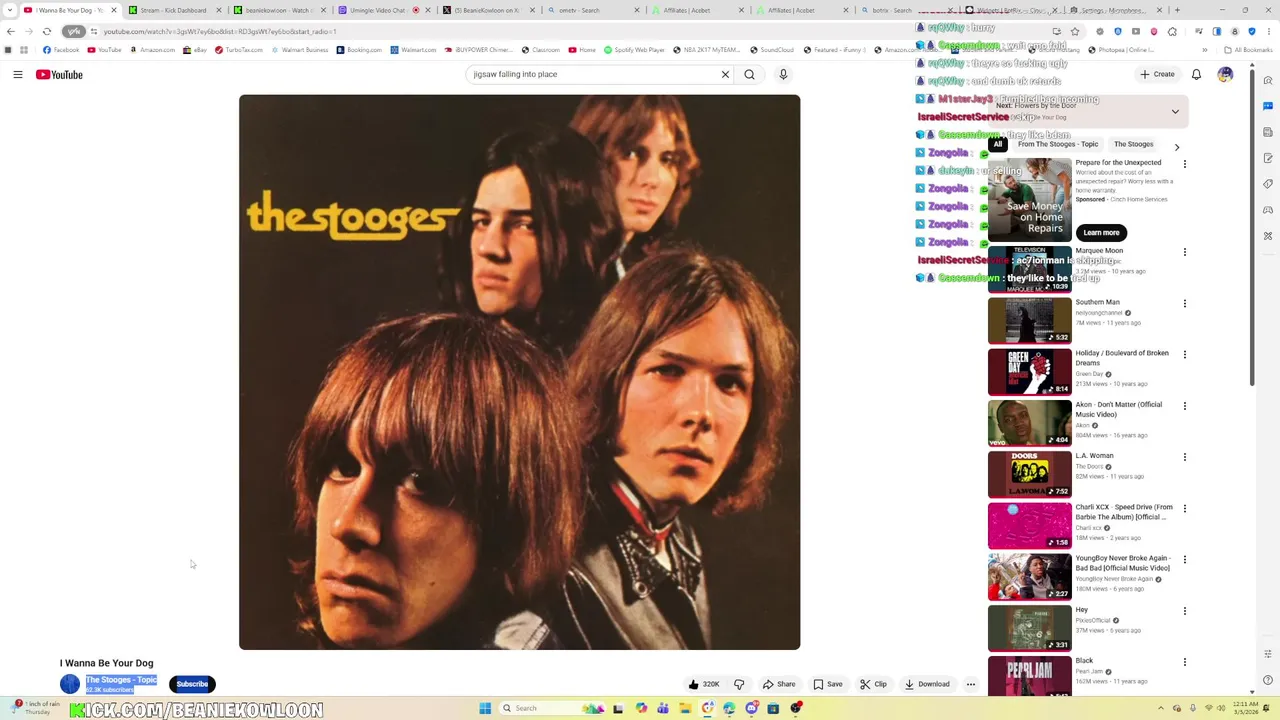Viewport: 1280px width, 720px height.
Task: Reload the page in the browser
Action: pos(47,31)
